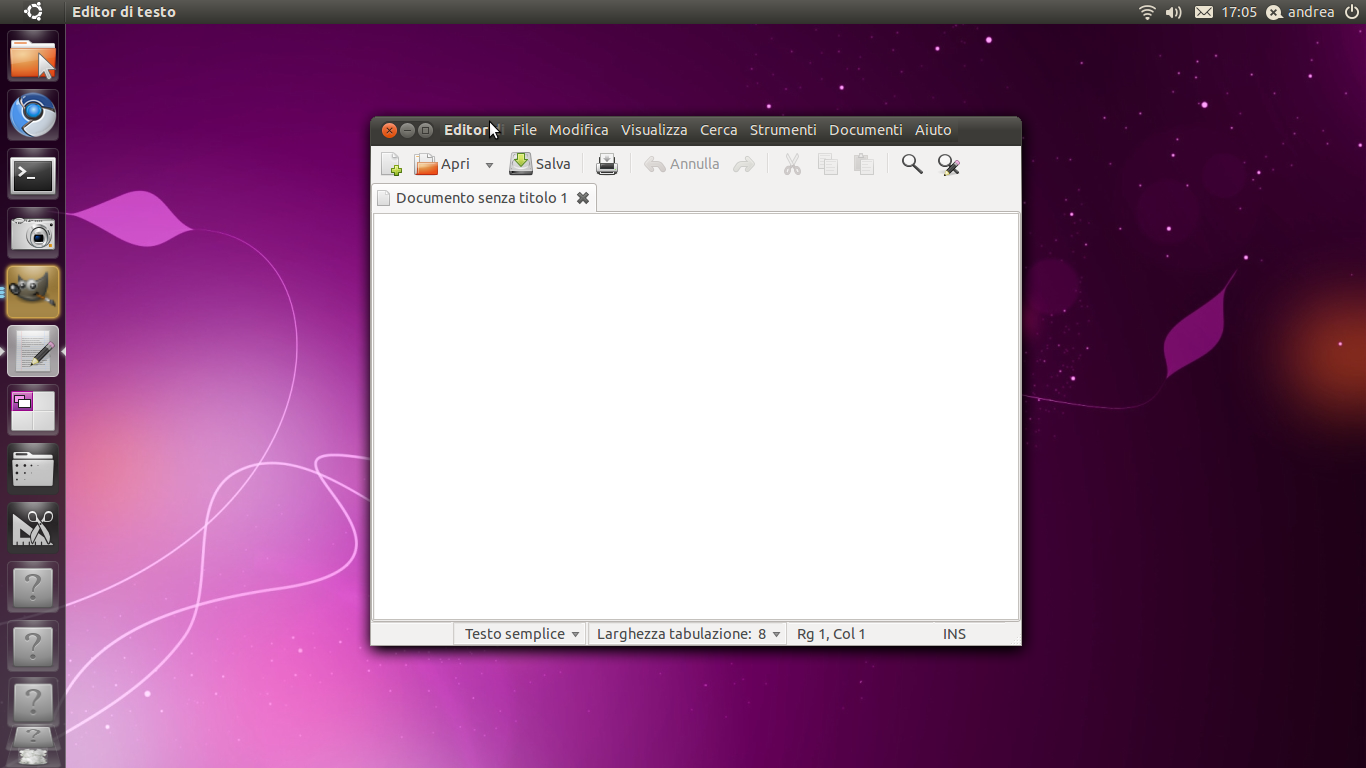Click the Rg 1, Col 1 status text
Image resolution: width=1366 pixels, height=768 pixels.
click(831, 634)
